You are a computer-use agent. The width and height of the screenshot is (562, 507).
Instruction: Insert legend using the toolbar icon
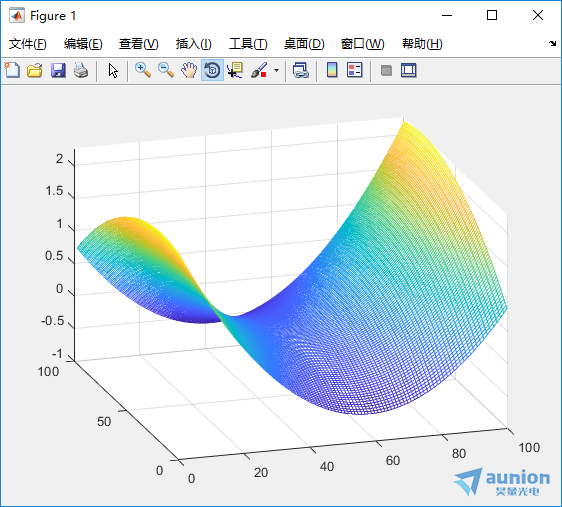[355, 70]
